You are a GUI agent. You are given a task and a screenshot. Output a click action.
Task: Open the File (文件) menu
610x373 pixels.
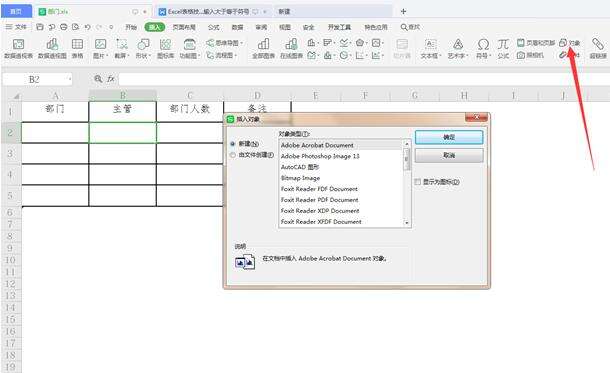tap(16, 27)
